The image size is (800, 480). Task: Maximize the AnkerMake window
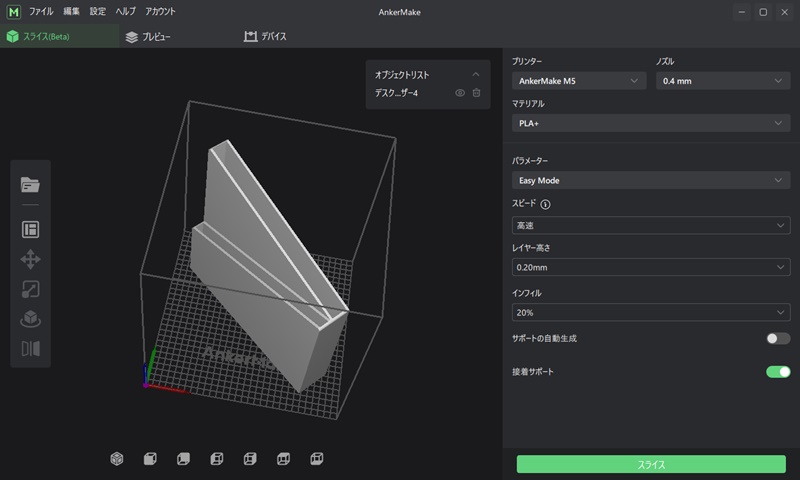[x=763, y=12]
